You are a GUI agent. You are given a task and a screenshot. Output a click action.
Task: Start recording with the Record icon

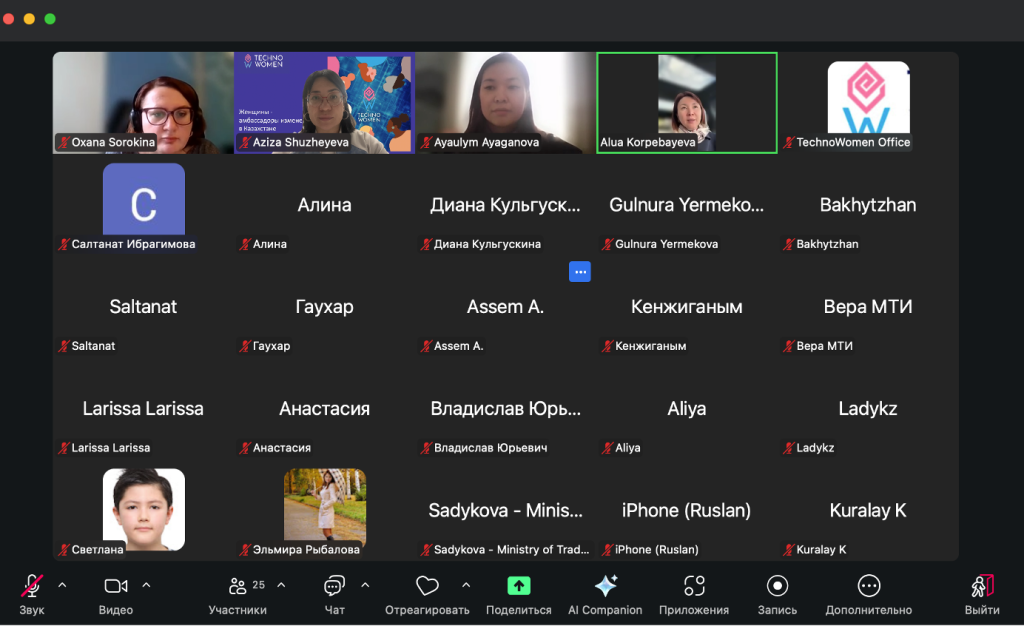[x=777, y=586]
